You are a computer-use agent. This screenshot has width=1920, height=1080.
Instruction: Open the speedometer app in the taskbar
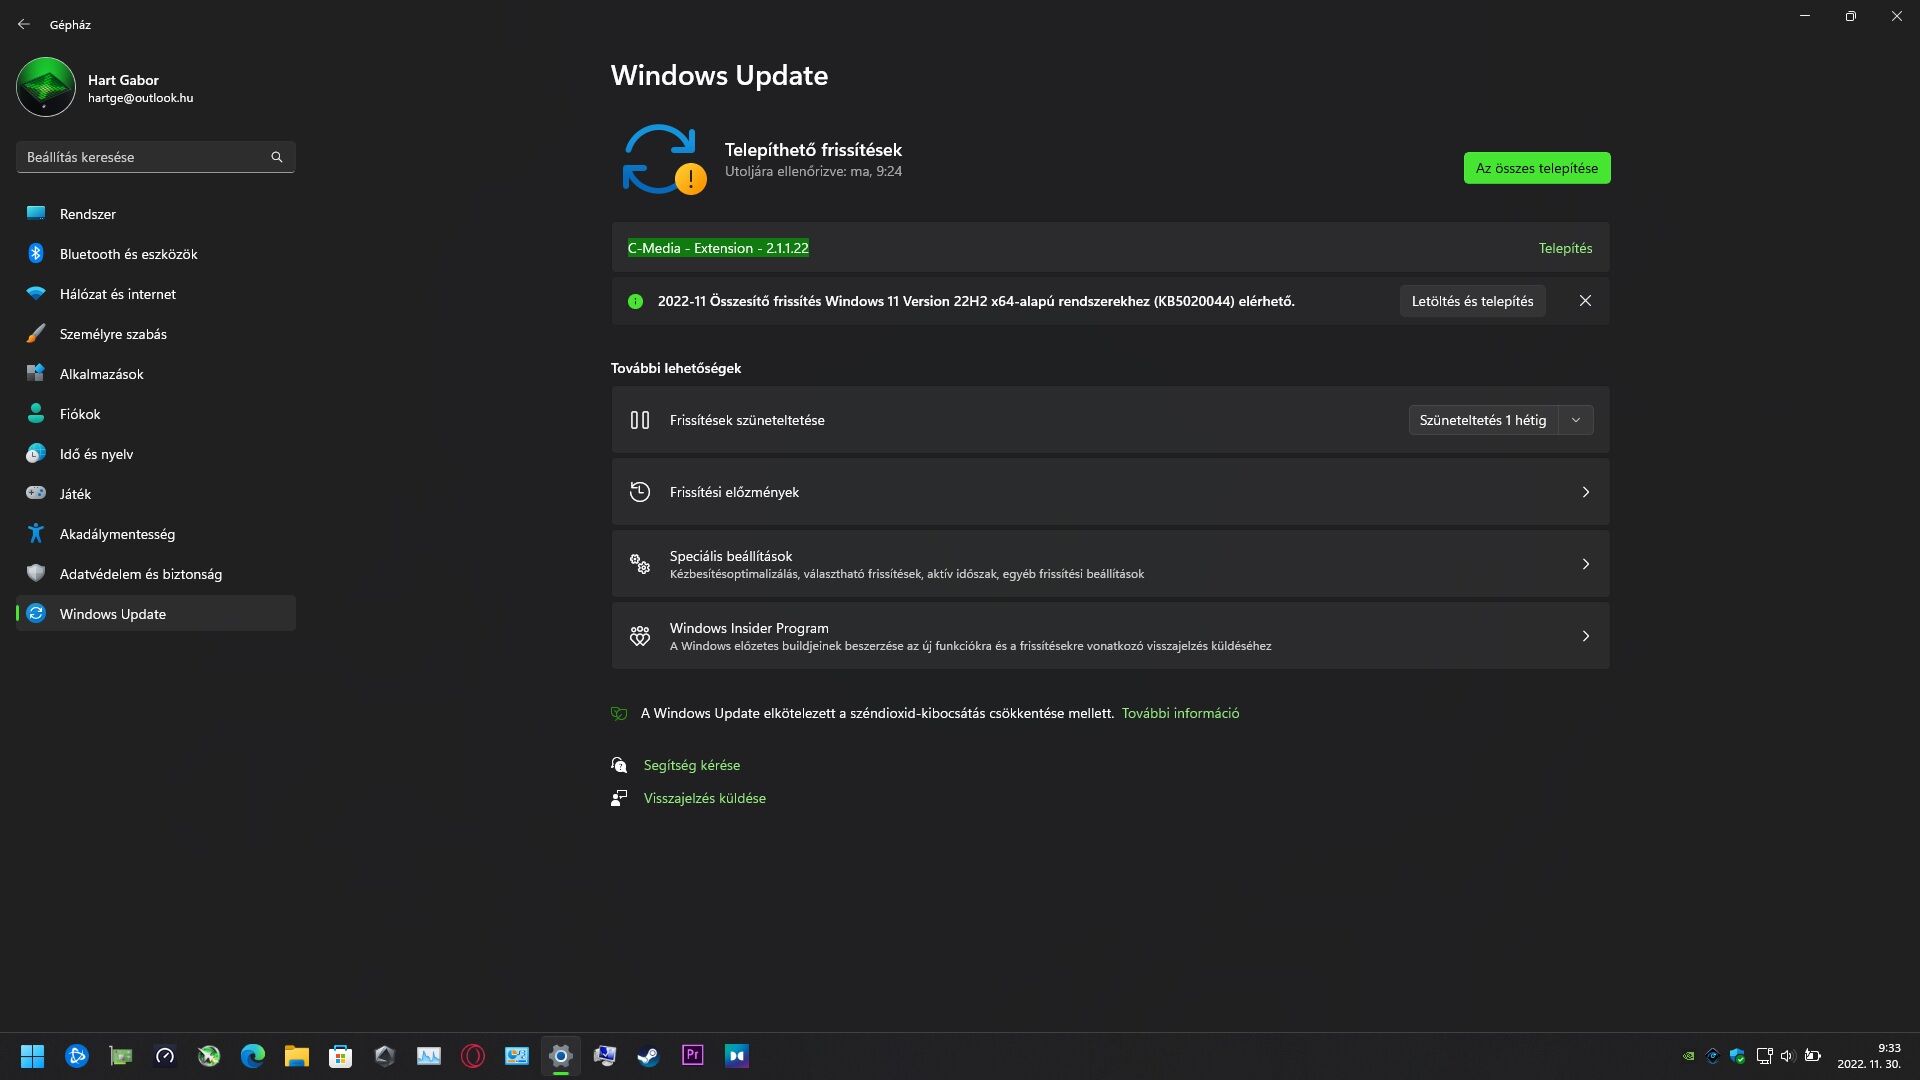(x=165, y=1056)
